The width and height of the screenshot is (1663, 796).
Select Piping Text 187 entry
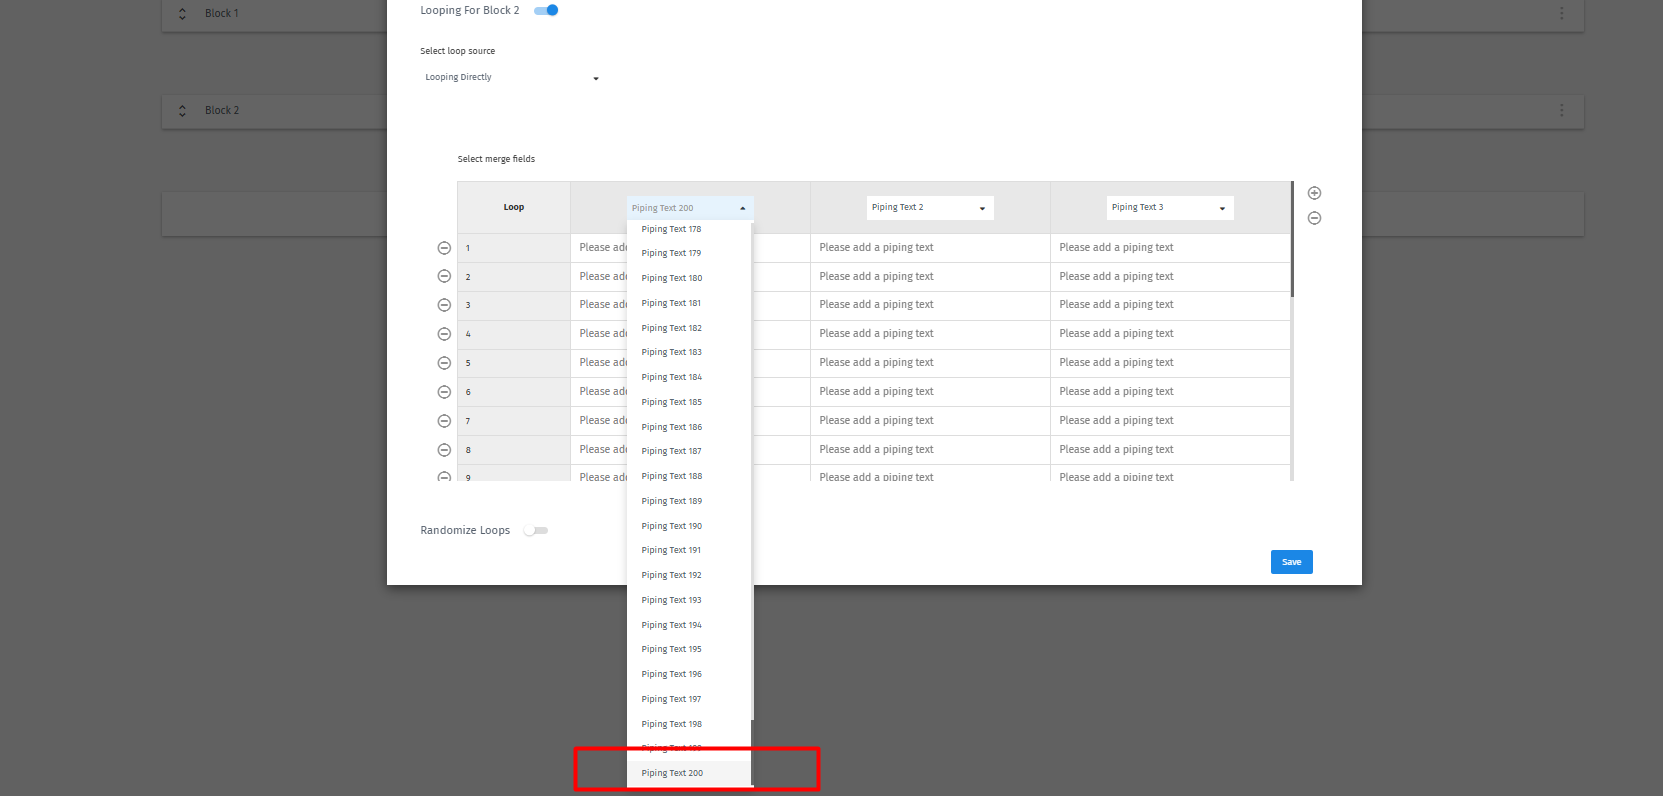click(689, 451)
